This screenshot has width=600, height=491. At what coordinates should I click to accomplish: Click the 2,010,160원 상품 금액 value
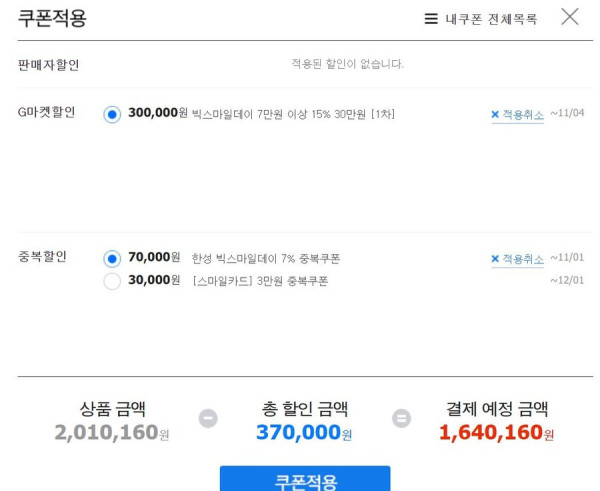pos(112,432)
